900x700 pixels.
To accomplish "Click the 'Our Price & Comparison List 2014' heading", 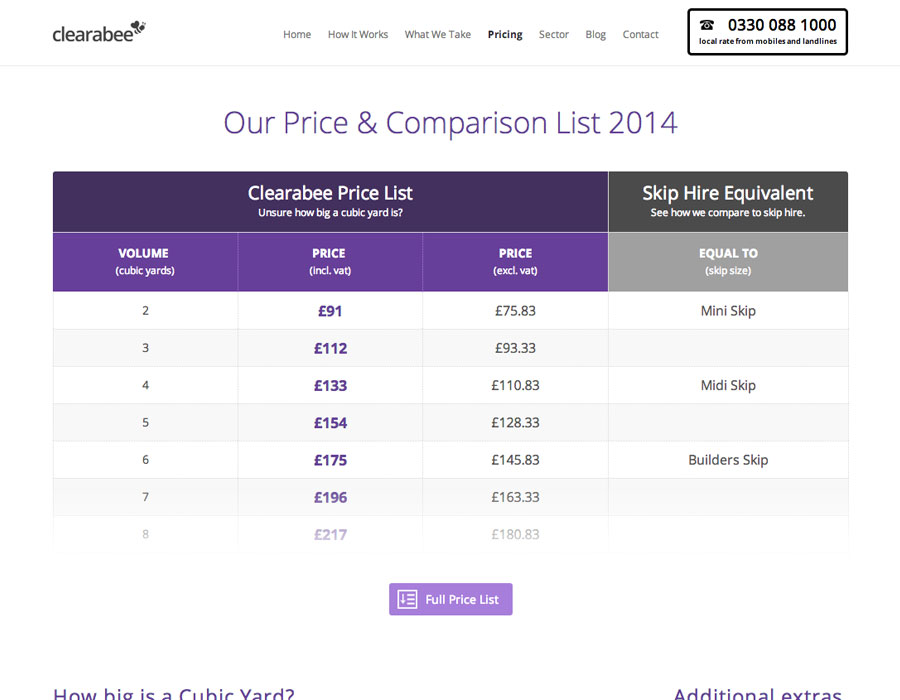I will [450, 123].
